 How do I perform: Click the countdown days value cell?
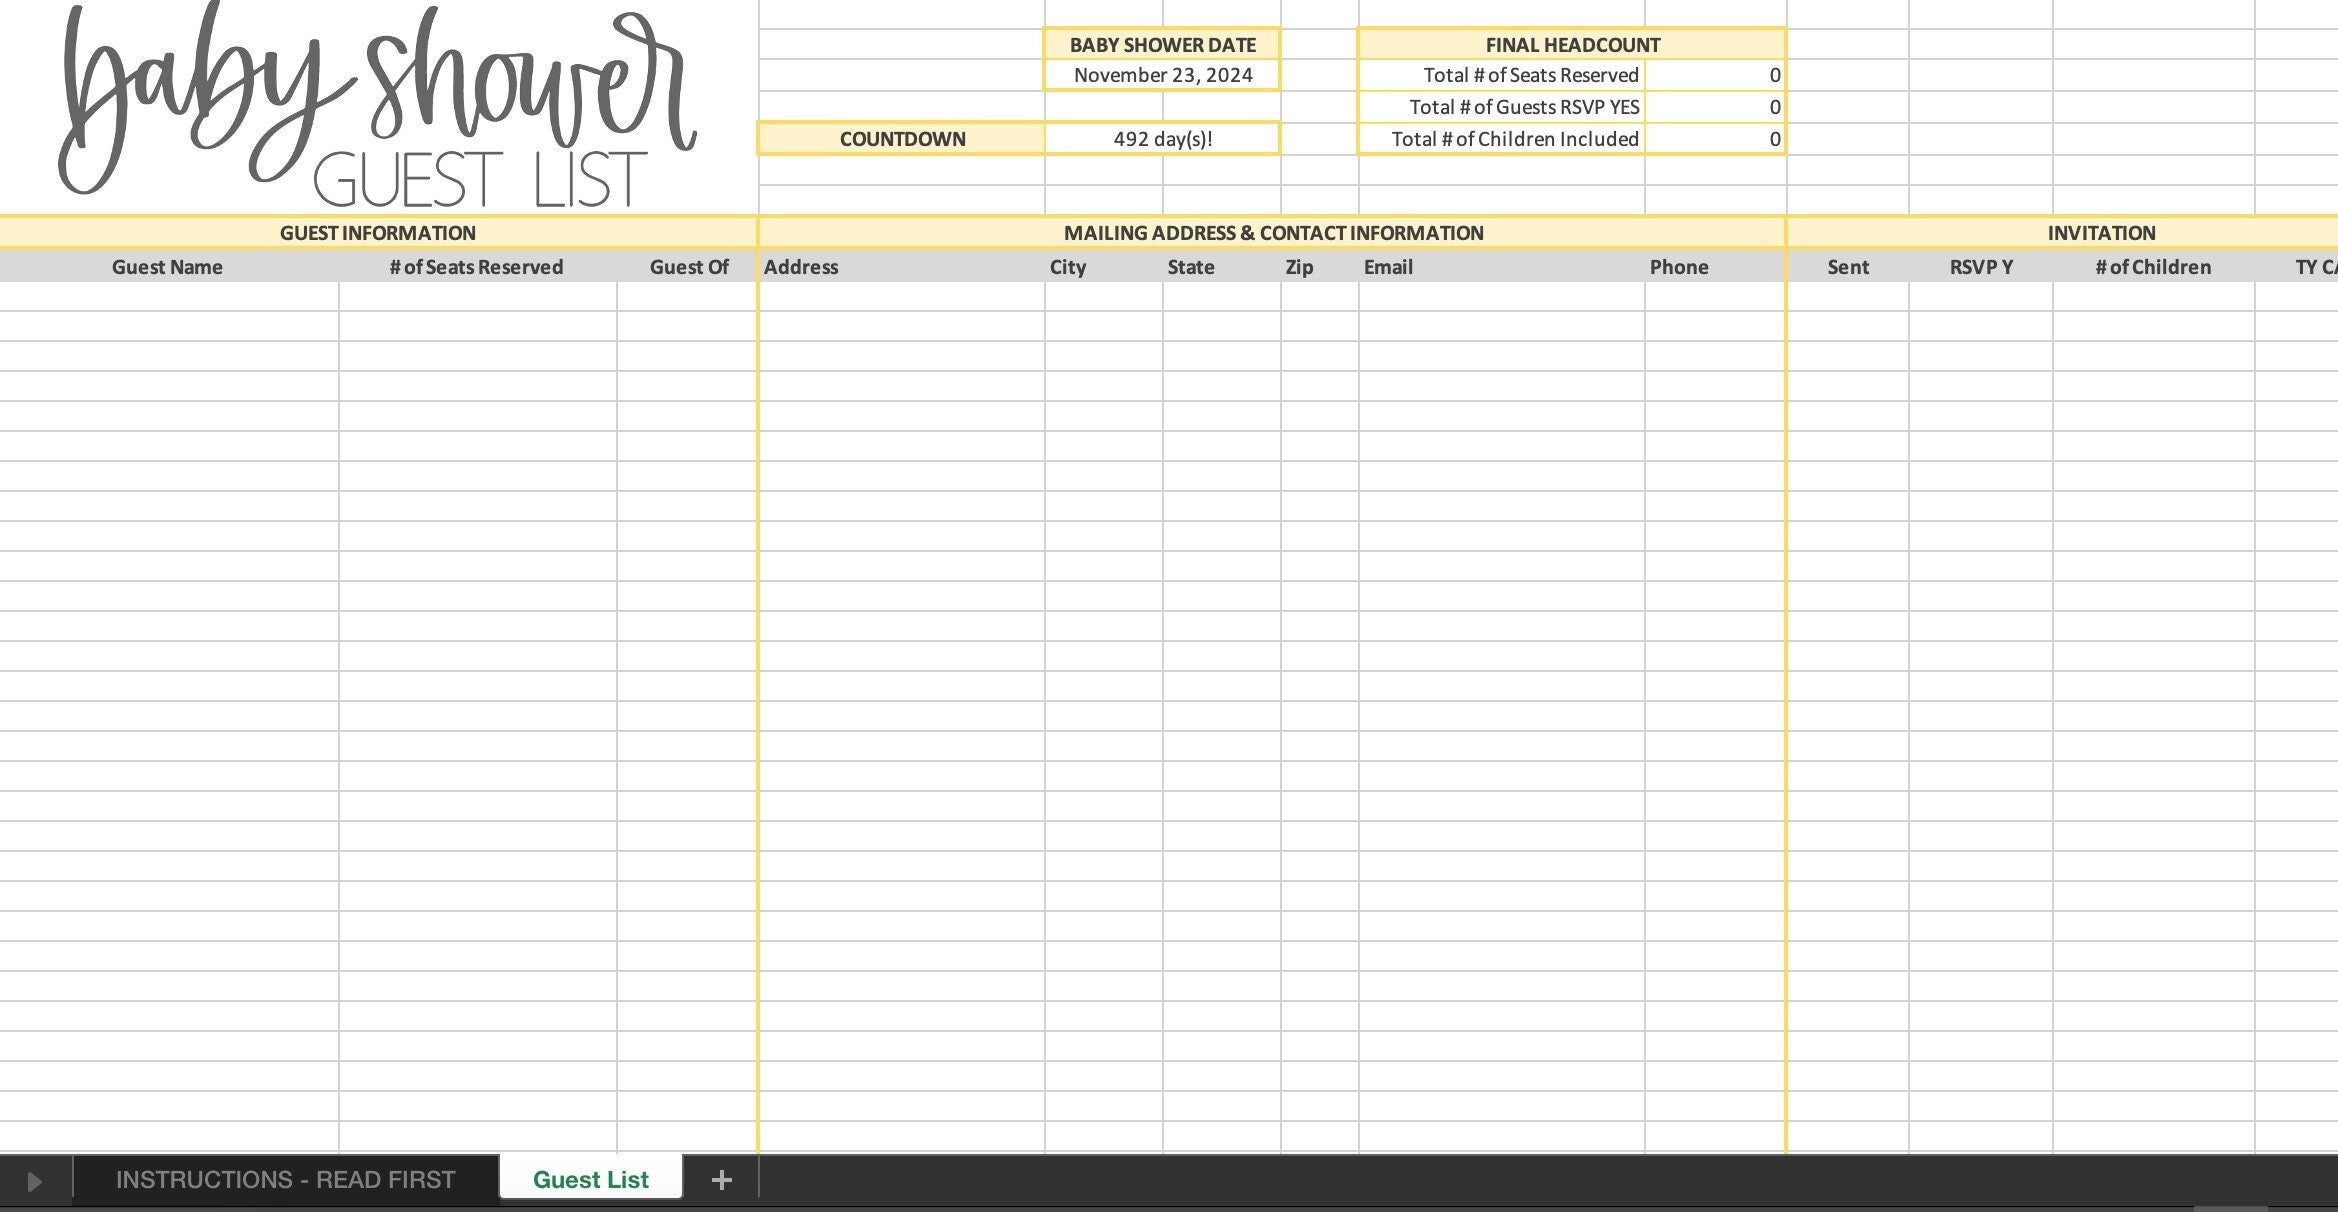[x=1162, y=139]
